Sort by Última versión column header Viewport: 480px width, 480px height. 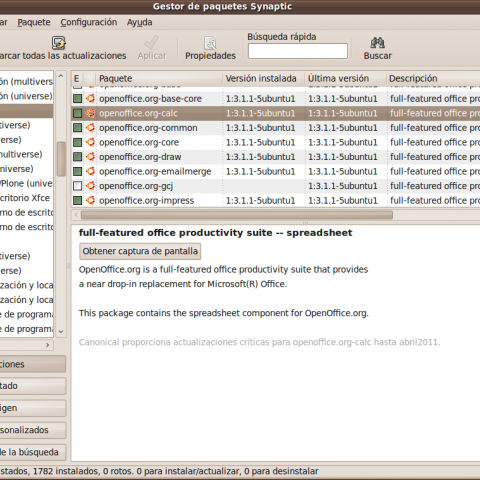345,79
